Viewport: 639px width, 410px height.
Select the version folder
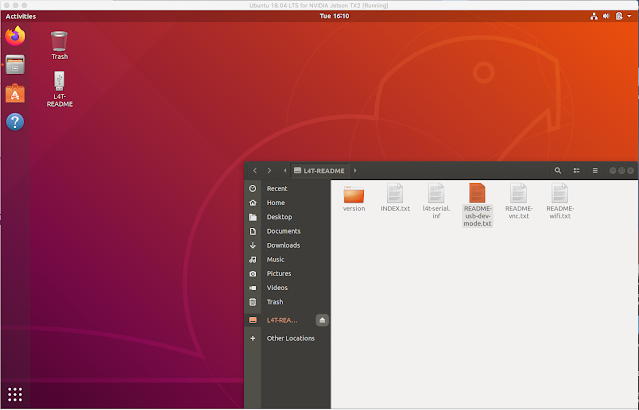pos(354,198)
